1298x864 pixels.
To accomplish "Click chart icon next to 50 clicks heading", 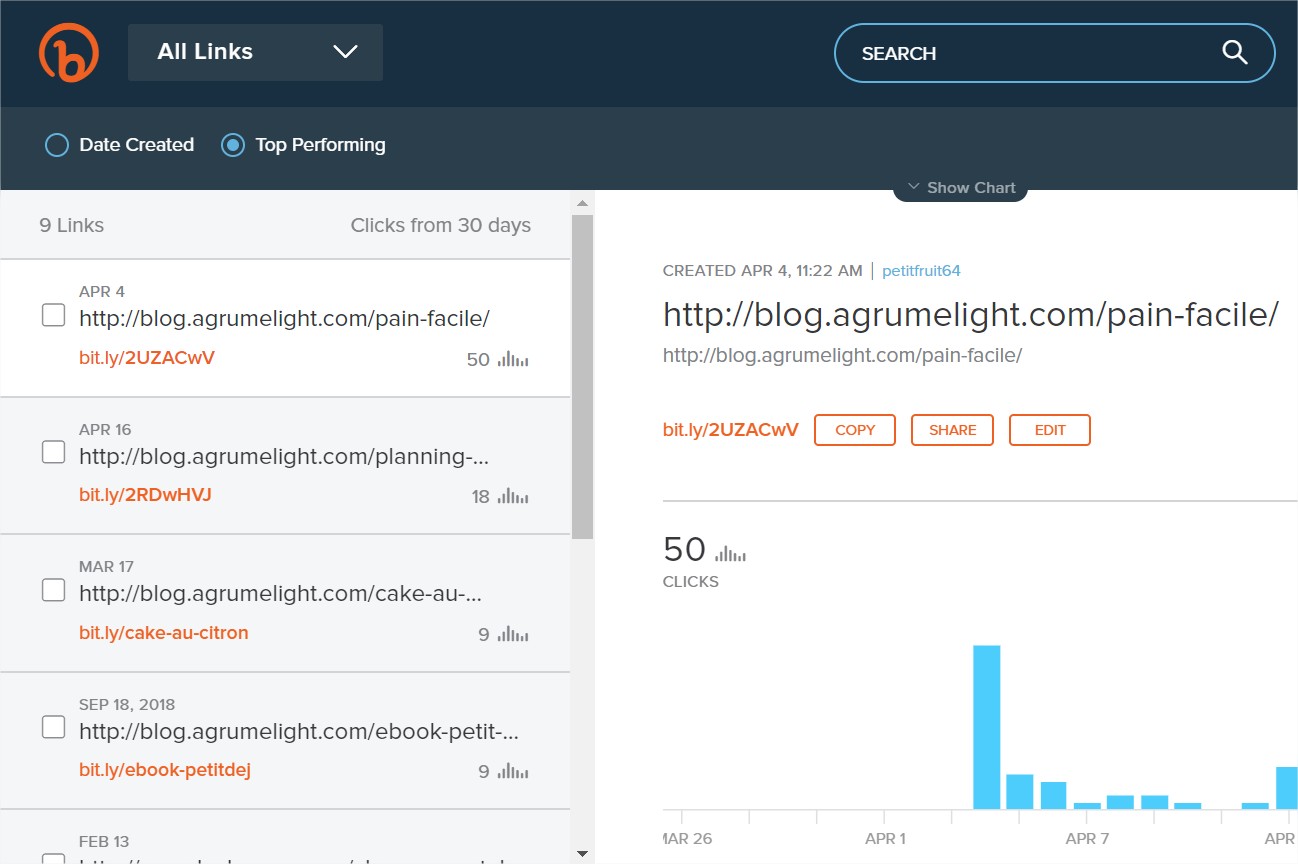I will pos(730,553).
